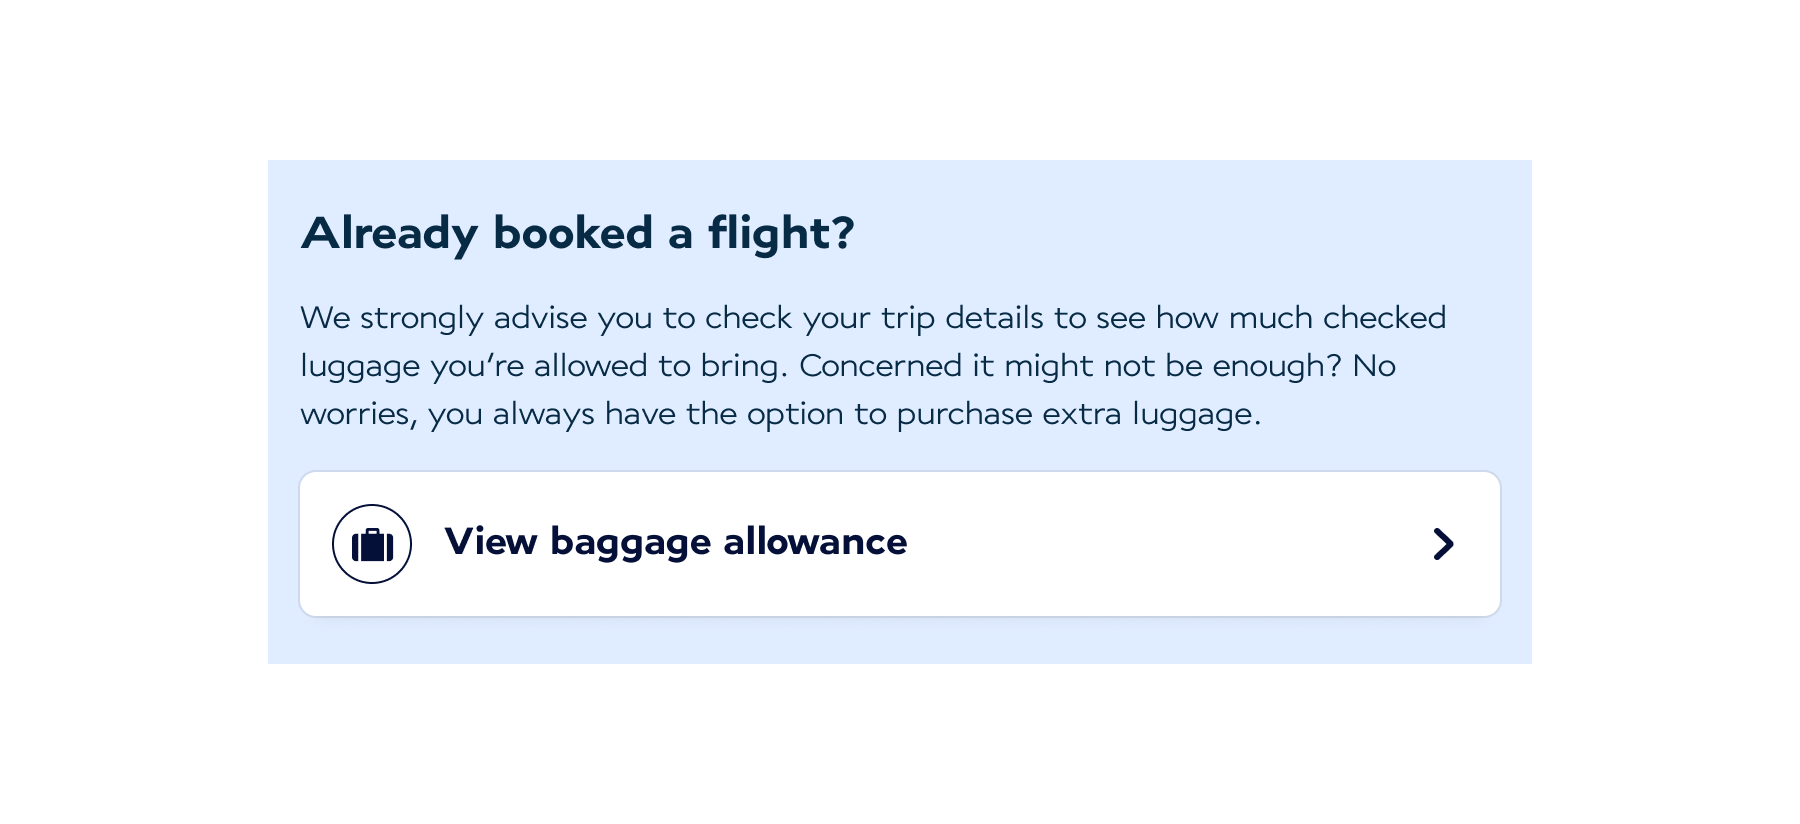Tap the dark arrow at card's right edge
The image size is (1800, 824).
coord(1442,544)
